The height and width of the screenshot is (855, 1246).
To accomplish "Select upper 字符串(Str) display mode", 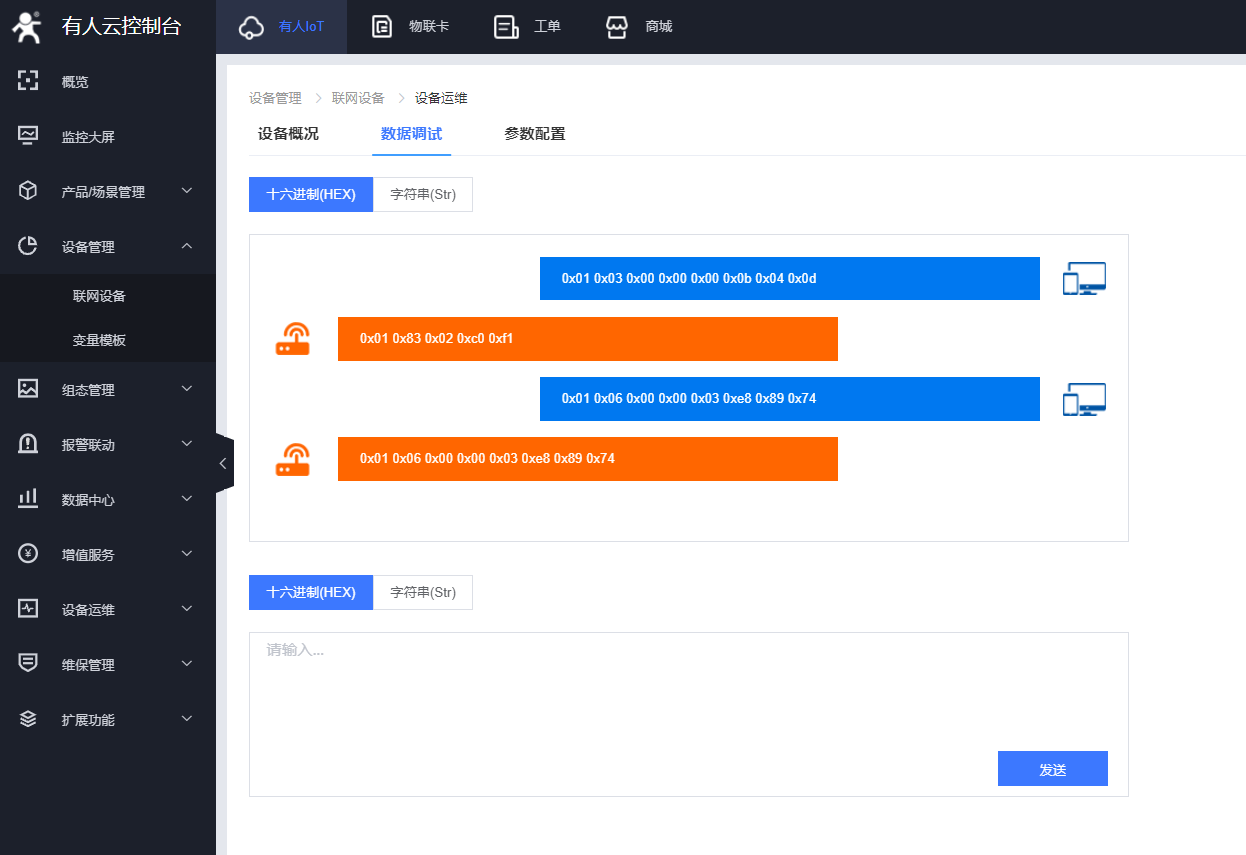I will click(x=423, y=195).
